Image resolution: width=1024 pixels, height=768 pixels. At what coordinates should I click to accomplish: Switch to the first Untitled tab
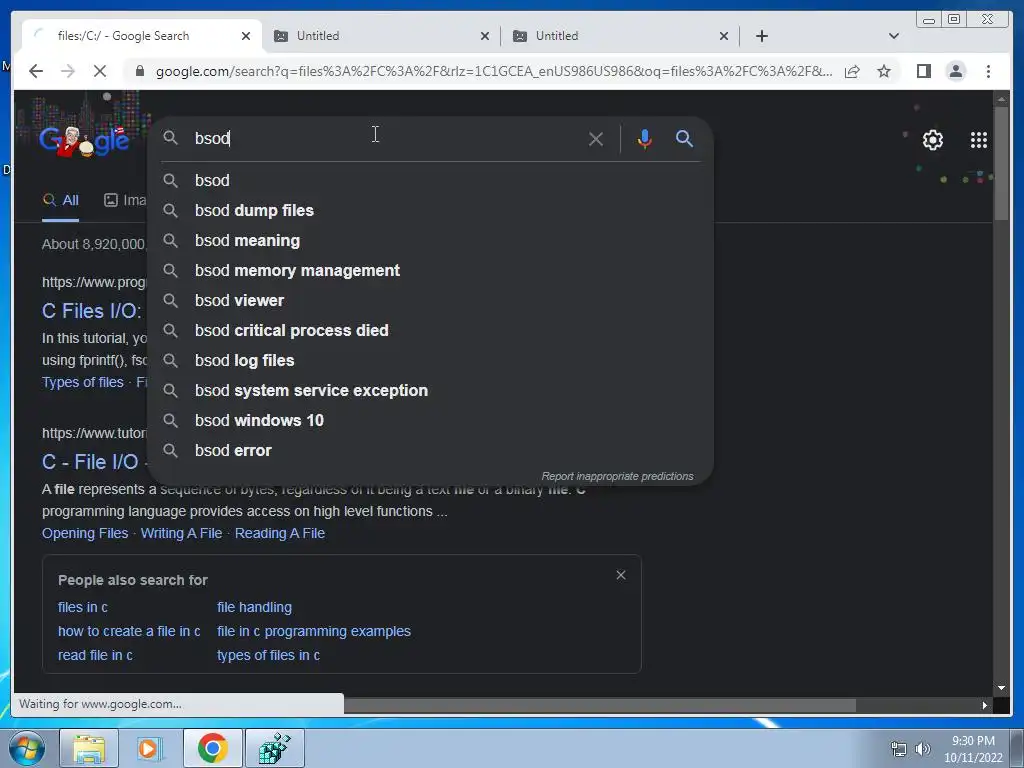(x=380, y=36)
